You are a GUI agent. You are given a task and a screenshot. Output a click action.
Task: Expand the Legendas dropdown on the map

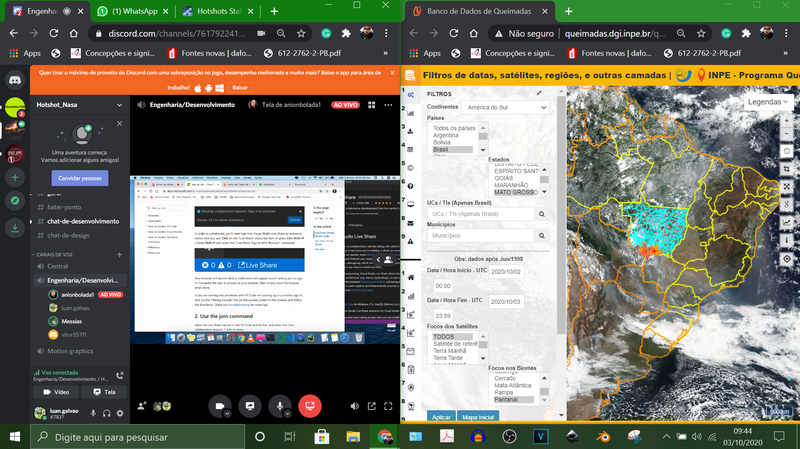768,102
